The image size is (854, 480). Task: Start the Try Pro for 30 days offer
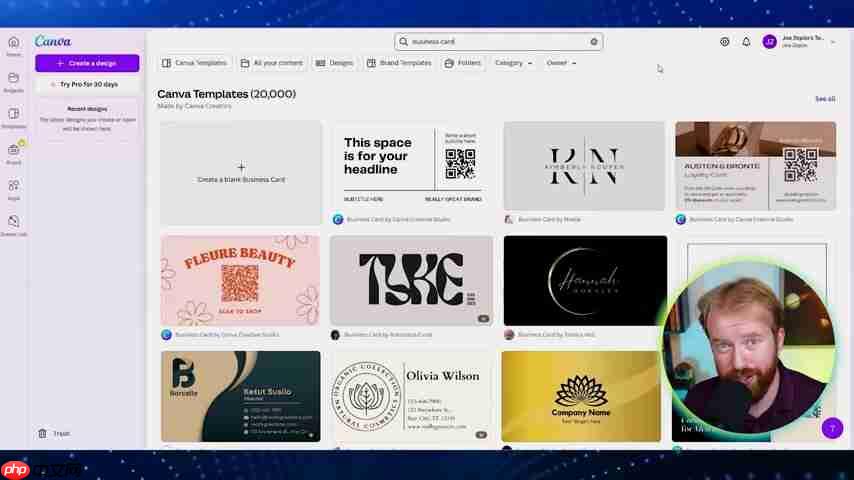point(87,84)
